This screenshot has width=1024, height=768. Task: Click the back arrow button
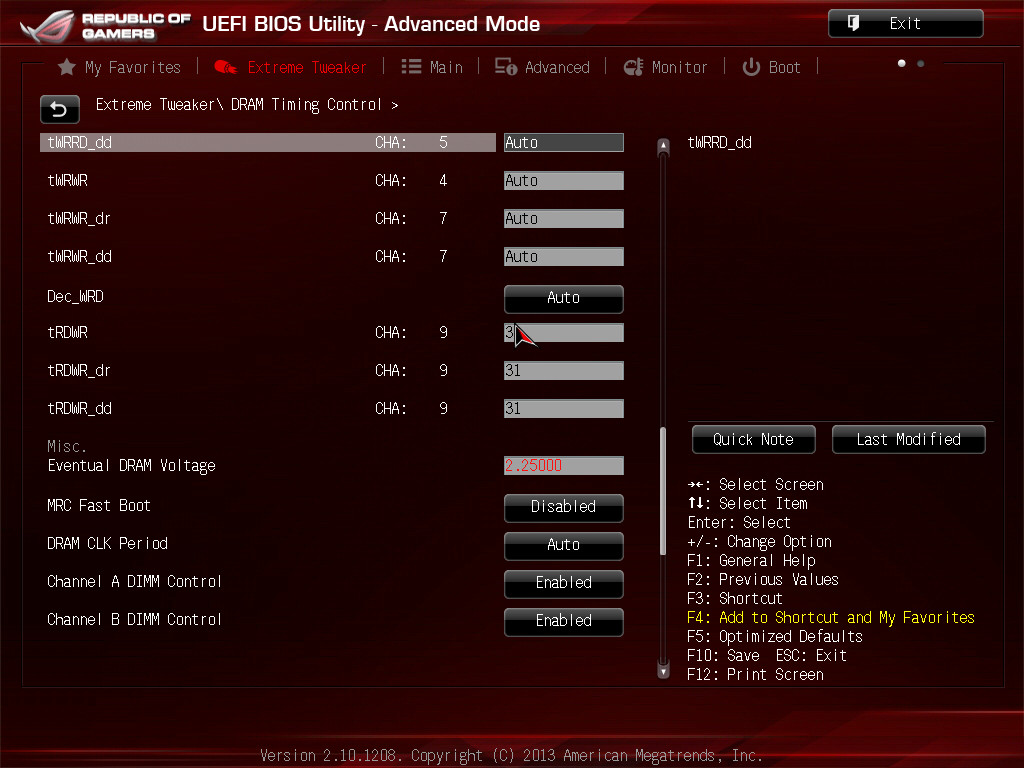coord(59,110)
